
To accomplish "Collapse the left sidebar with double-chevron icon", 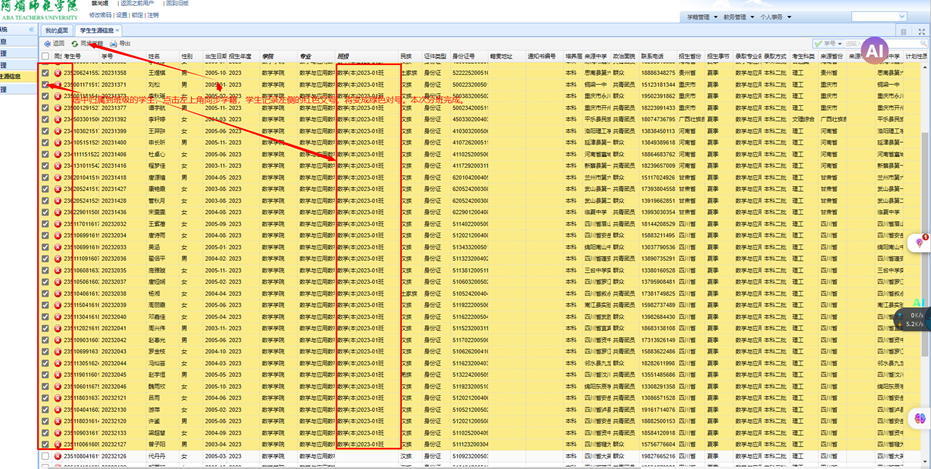I will (31, 30).
